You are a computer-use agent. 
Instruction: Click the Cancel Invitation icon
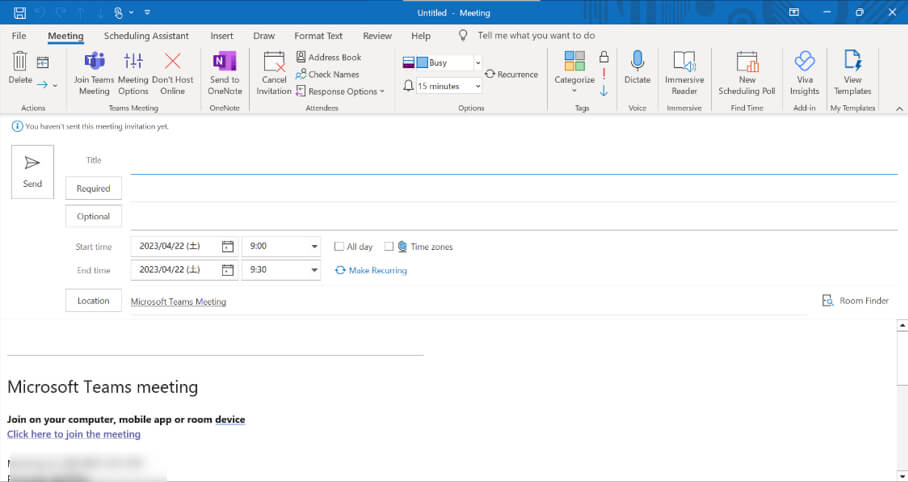[274, 62]
